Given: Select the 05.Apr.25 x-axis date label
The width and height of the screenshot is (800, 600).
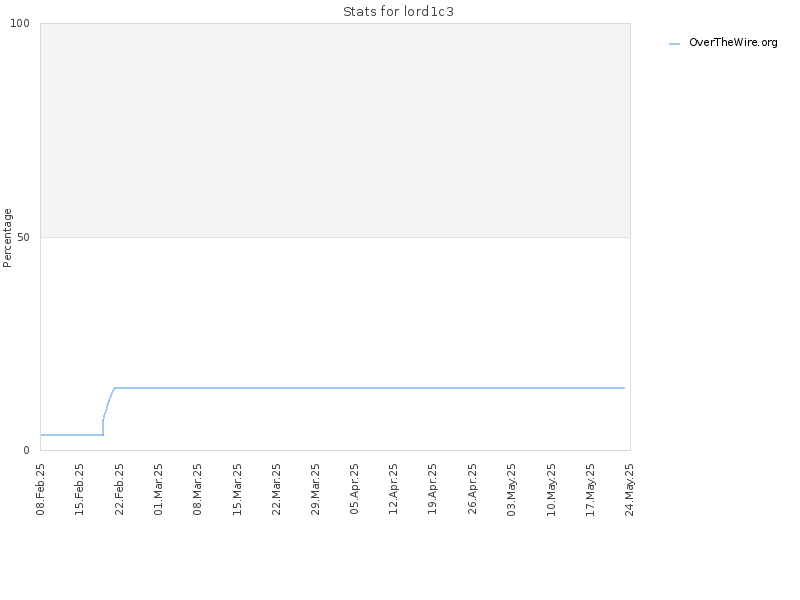Looking at the screenshot, I should coord(355,489).
